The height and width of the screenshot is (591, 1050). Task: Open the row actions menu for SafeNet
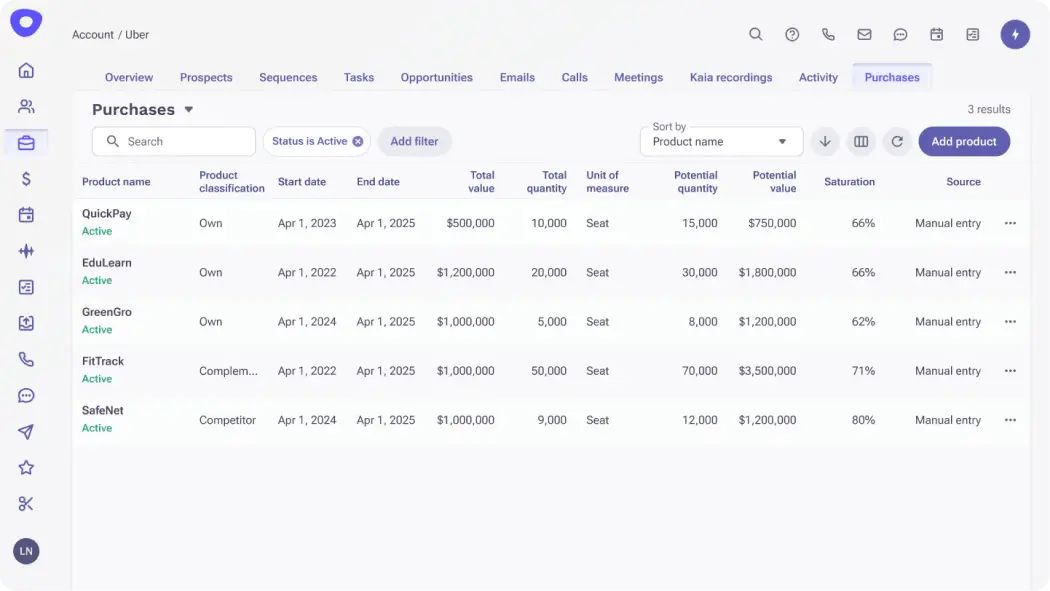pos(1010,420)
